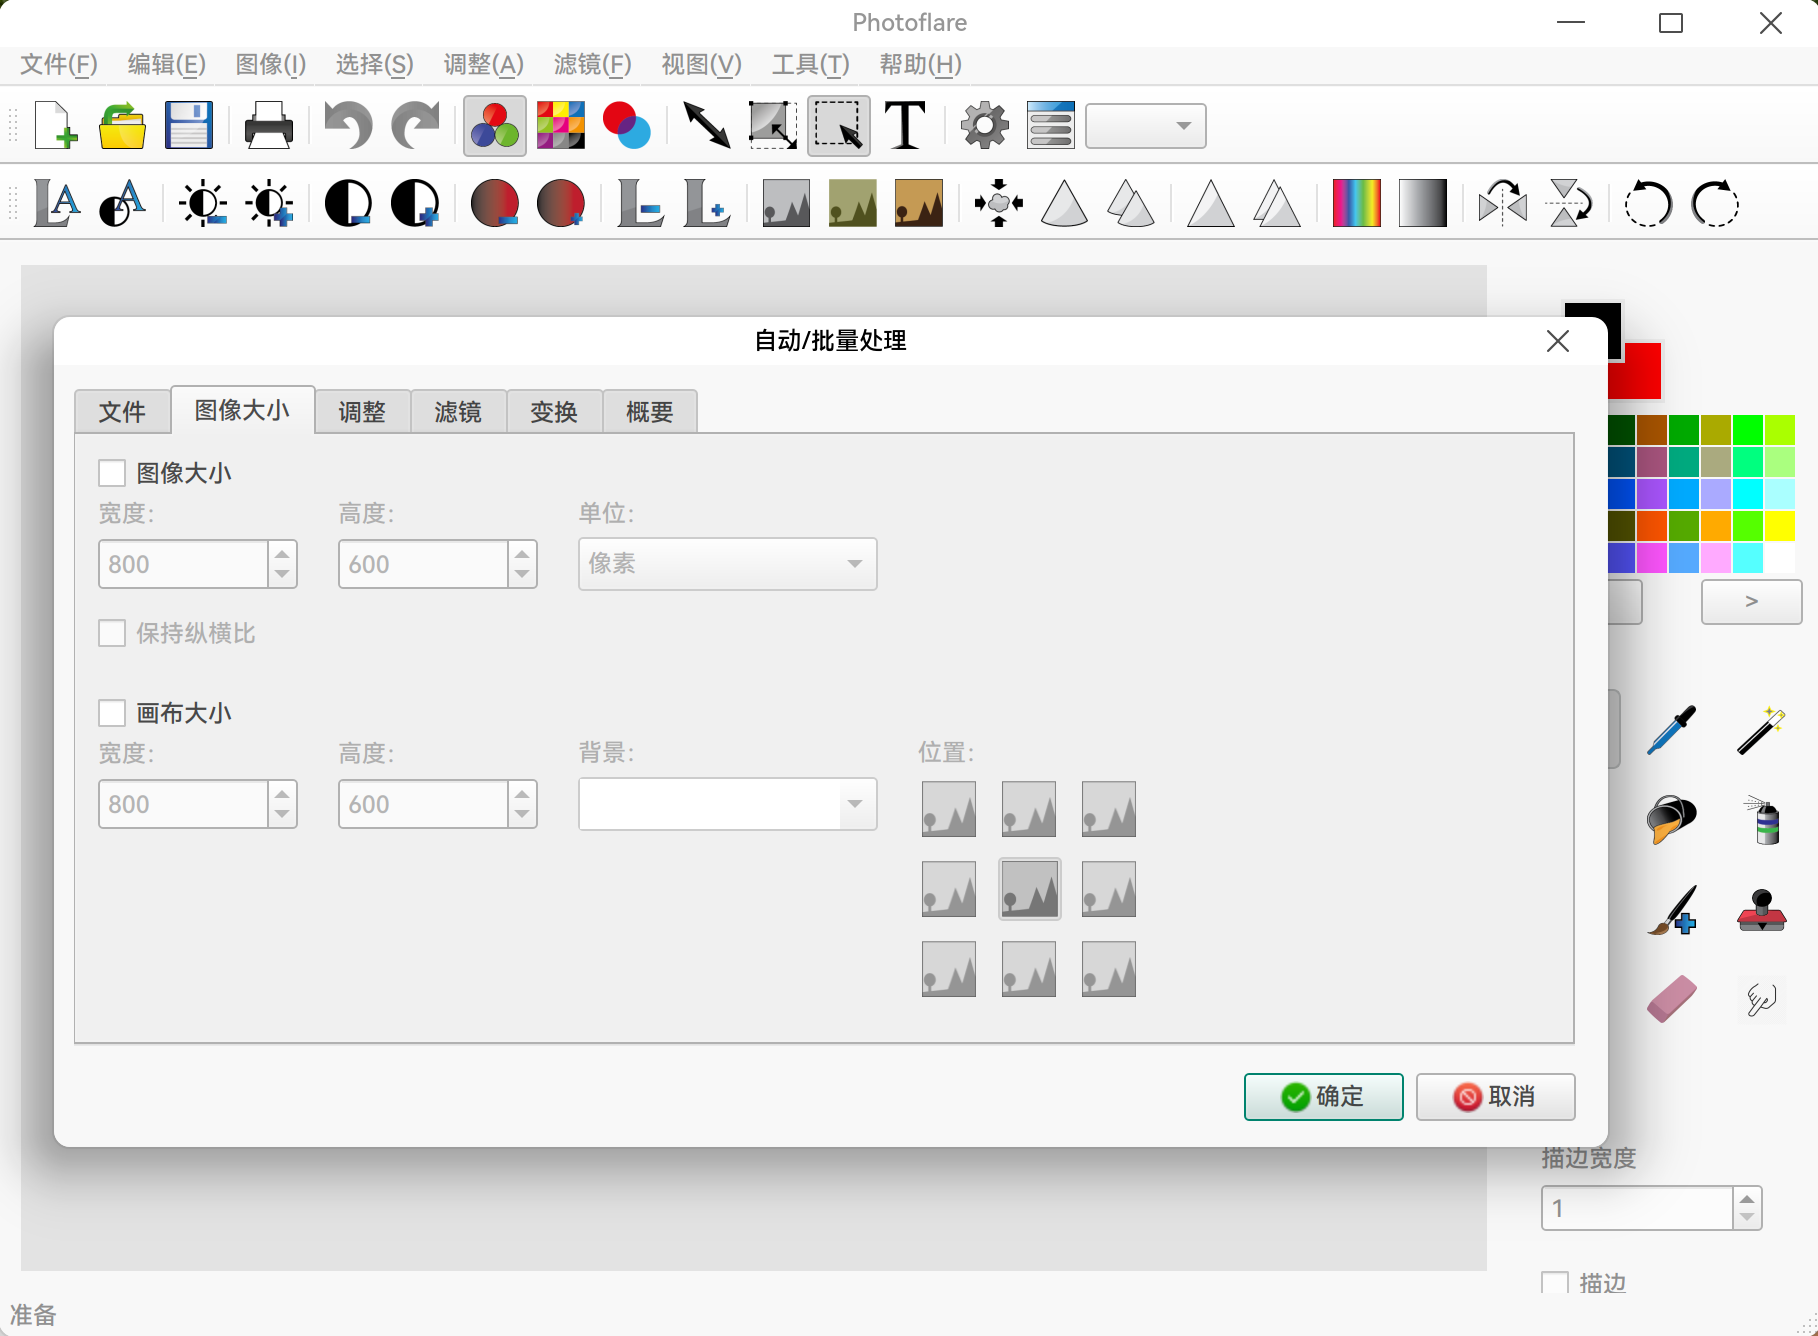
Task: Click the > button under the palette
Action: coord(1752,601)
